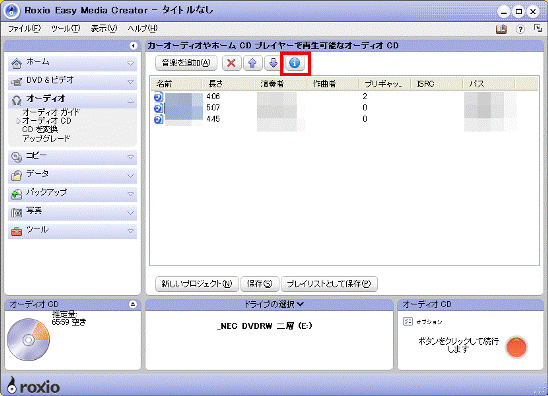The height and width of the screenshot is (396, 548).
Task: Click the audio file icon of the 4:06 track
Action: [x=159, y=97]
